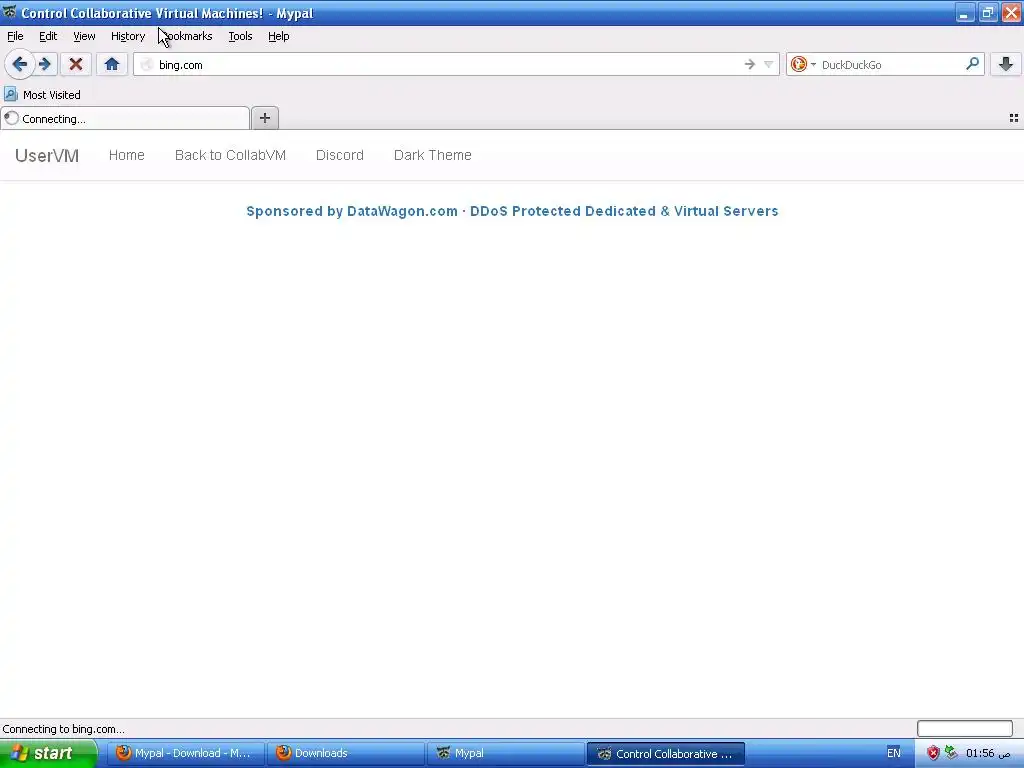This screenshot has width=1024, height=768.
Task: Click the 01:56 system clock
Action: pyautogui.click(x=987, y=753)
